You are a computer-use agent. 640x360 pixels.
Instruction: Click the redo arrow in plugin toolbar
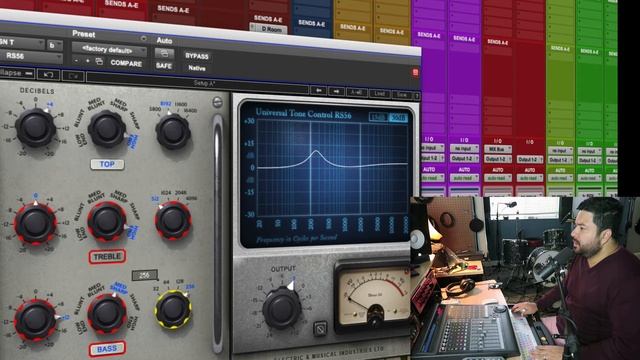click(x=73, y=76)
